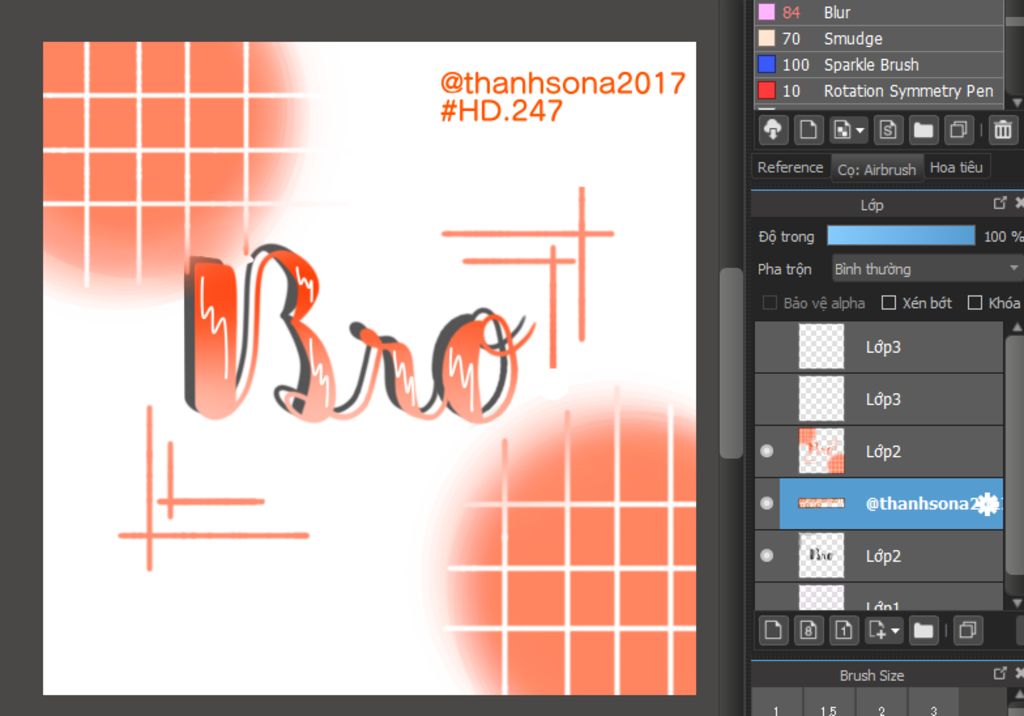Undock the Lớp panel with pop-out icon
This screenshot has width=1024, height=716.
point(999,203)
